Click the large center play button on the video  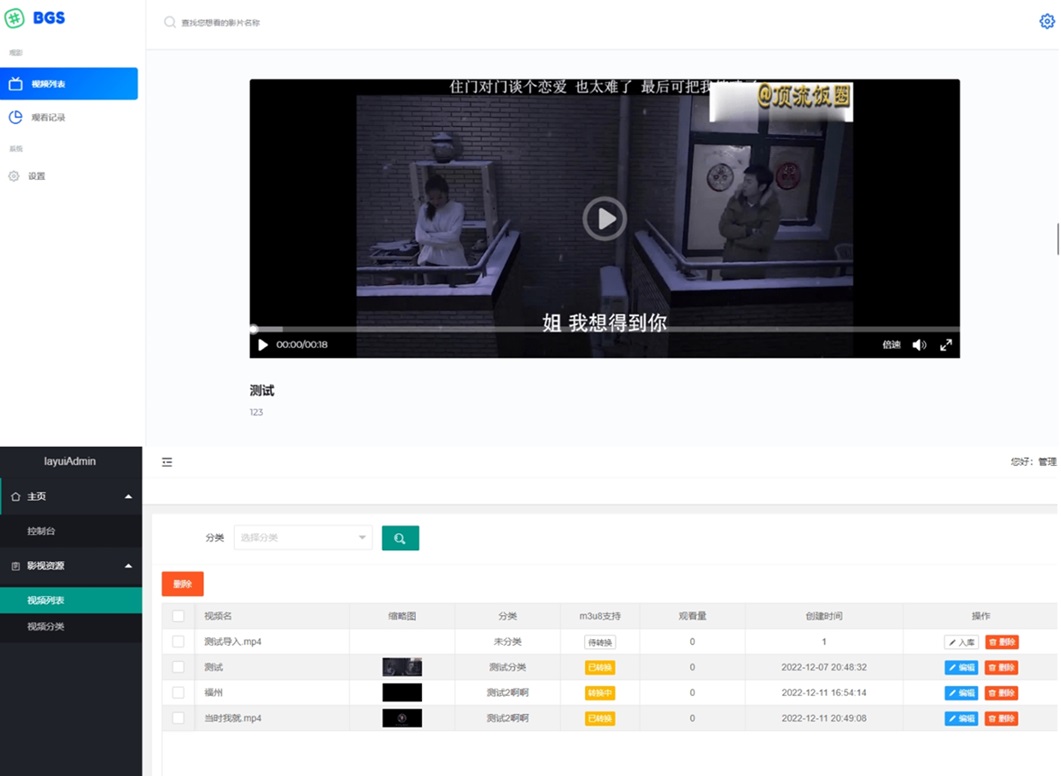click(x=604, y=219)
